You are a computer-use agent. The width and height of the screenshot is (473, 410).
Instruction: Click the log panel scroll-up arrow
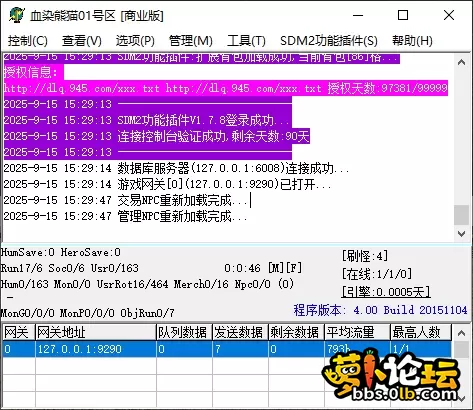coord(462,62)
